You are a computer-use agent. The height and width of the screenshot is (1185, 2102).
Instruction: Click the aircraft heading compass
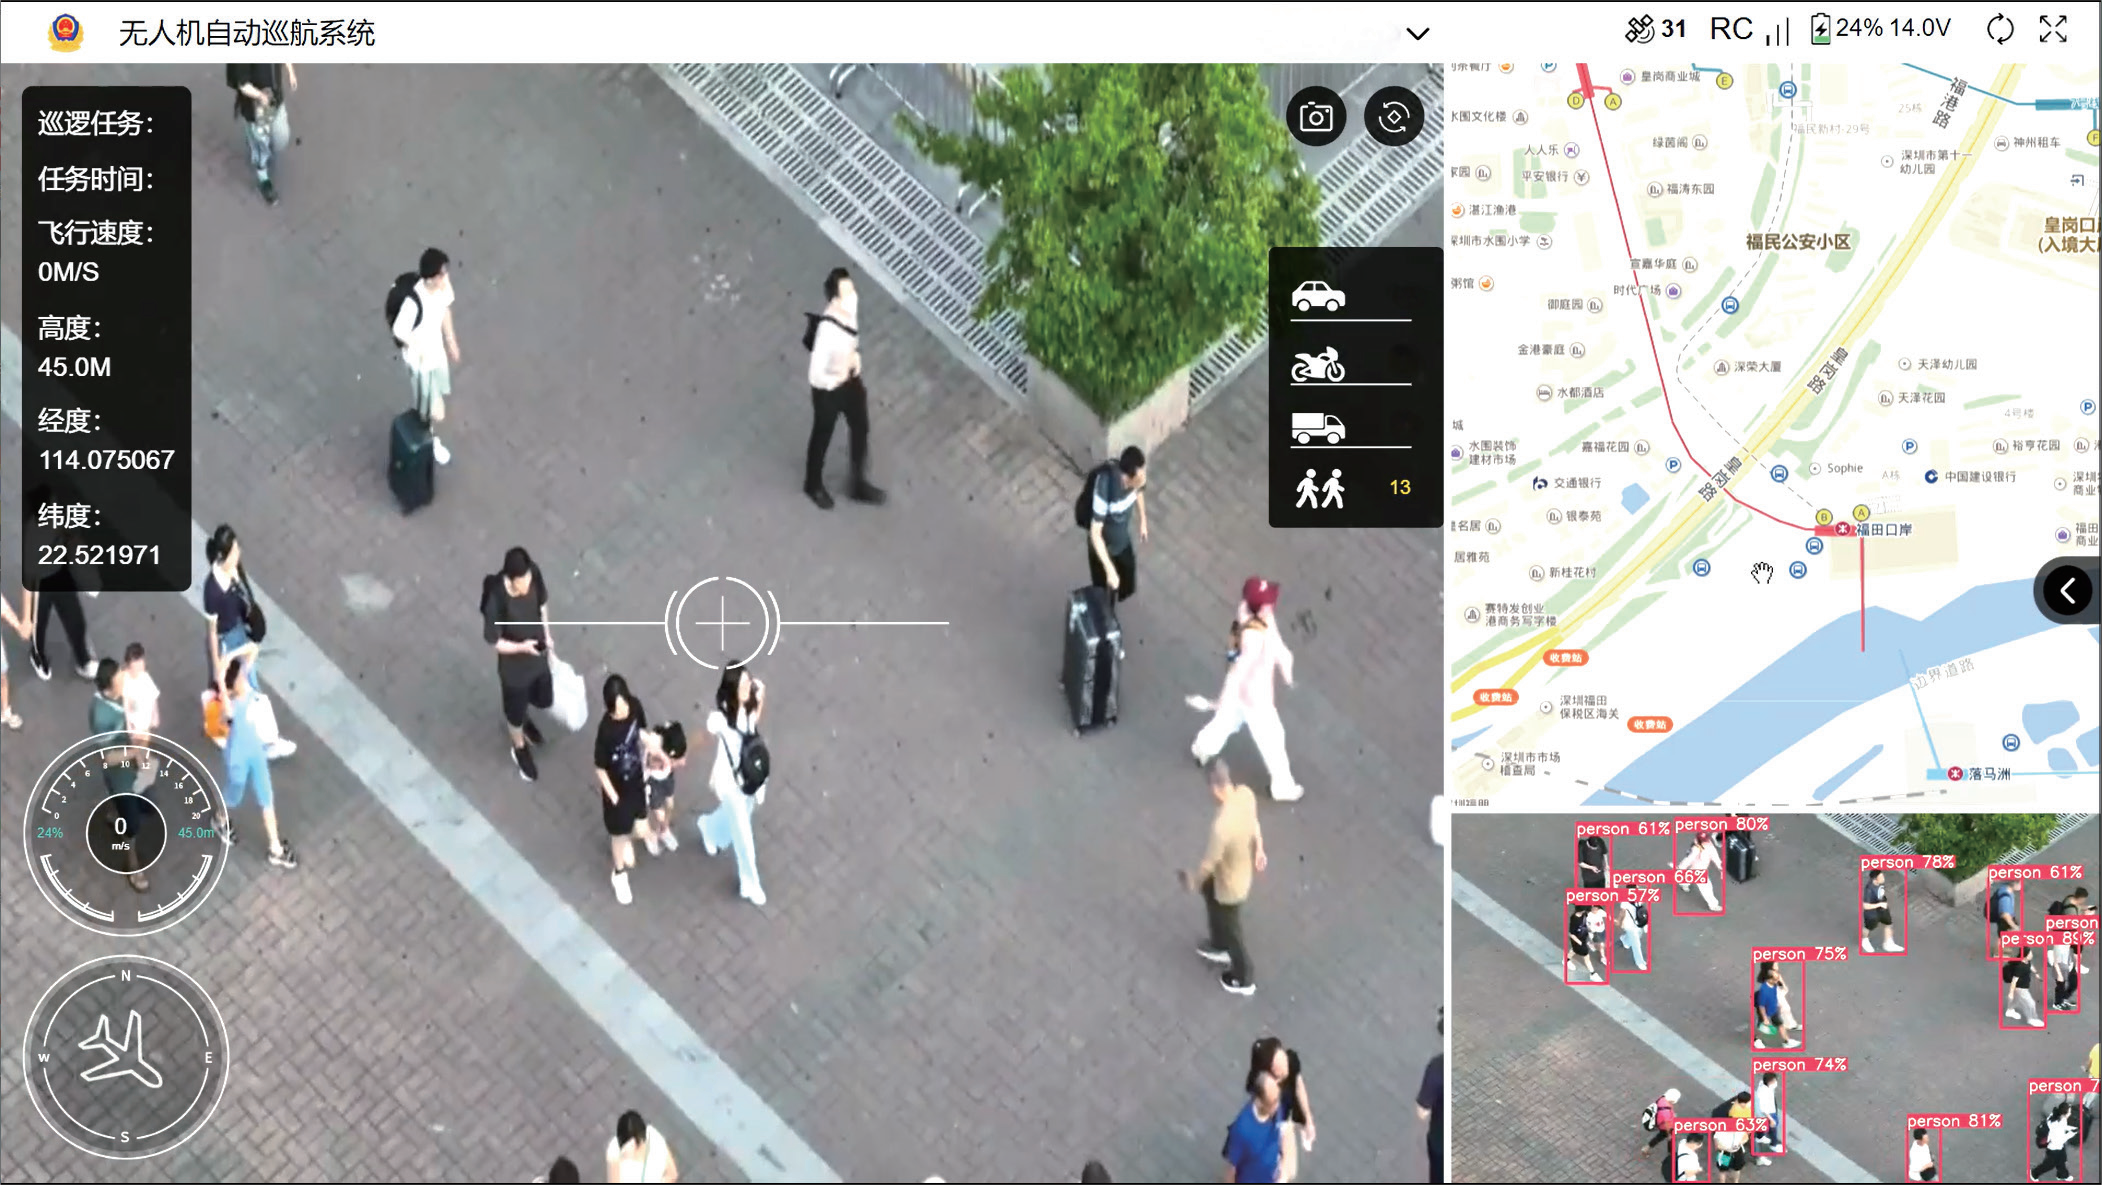pos(125,1056)
